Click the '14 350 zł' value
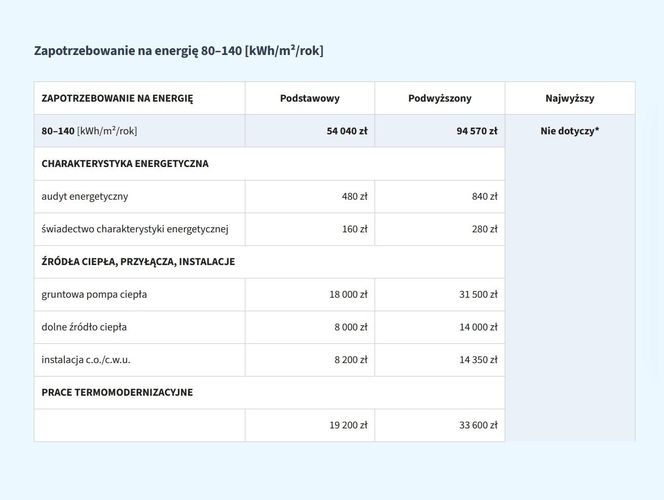The image size is (664, 500). click(478, 360)
